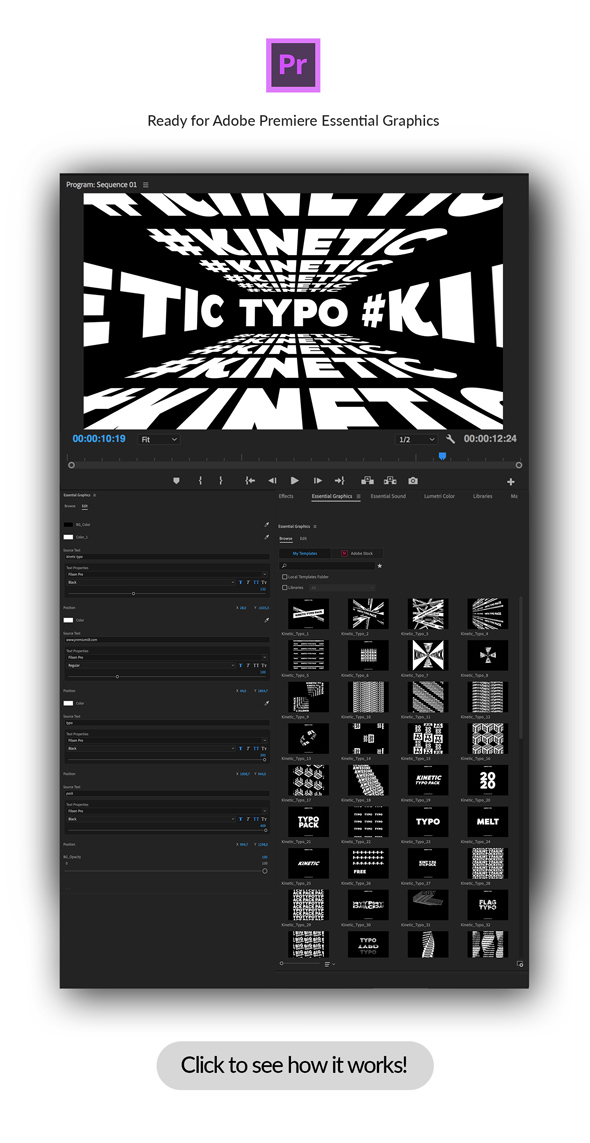Open the Essential Graphics tab menu icon
Image resolution: width=590 pixels, height=1143 pixels.
click(358, 496)
